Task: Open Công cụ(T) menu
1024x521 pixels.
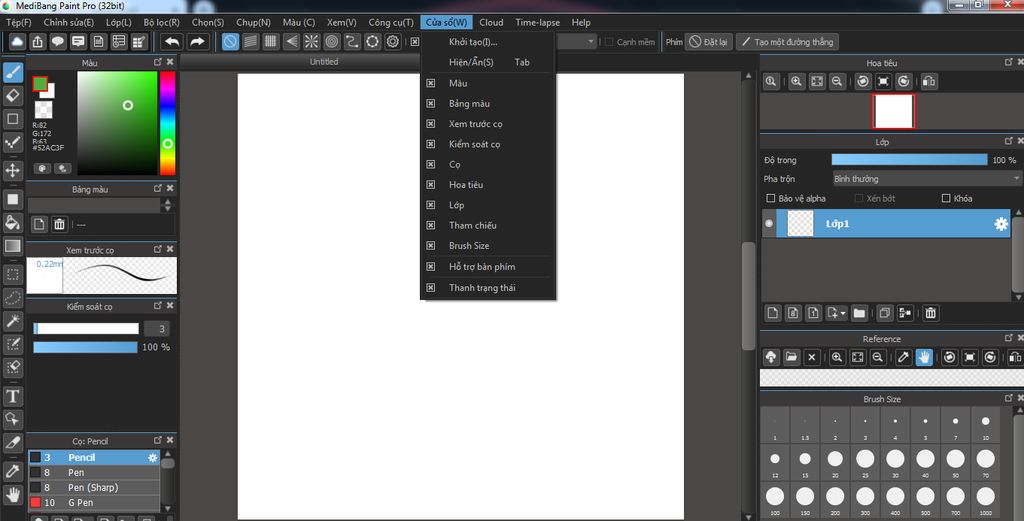Action: [391, 22]
